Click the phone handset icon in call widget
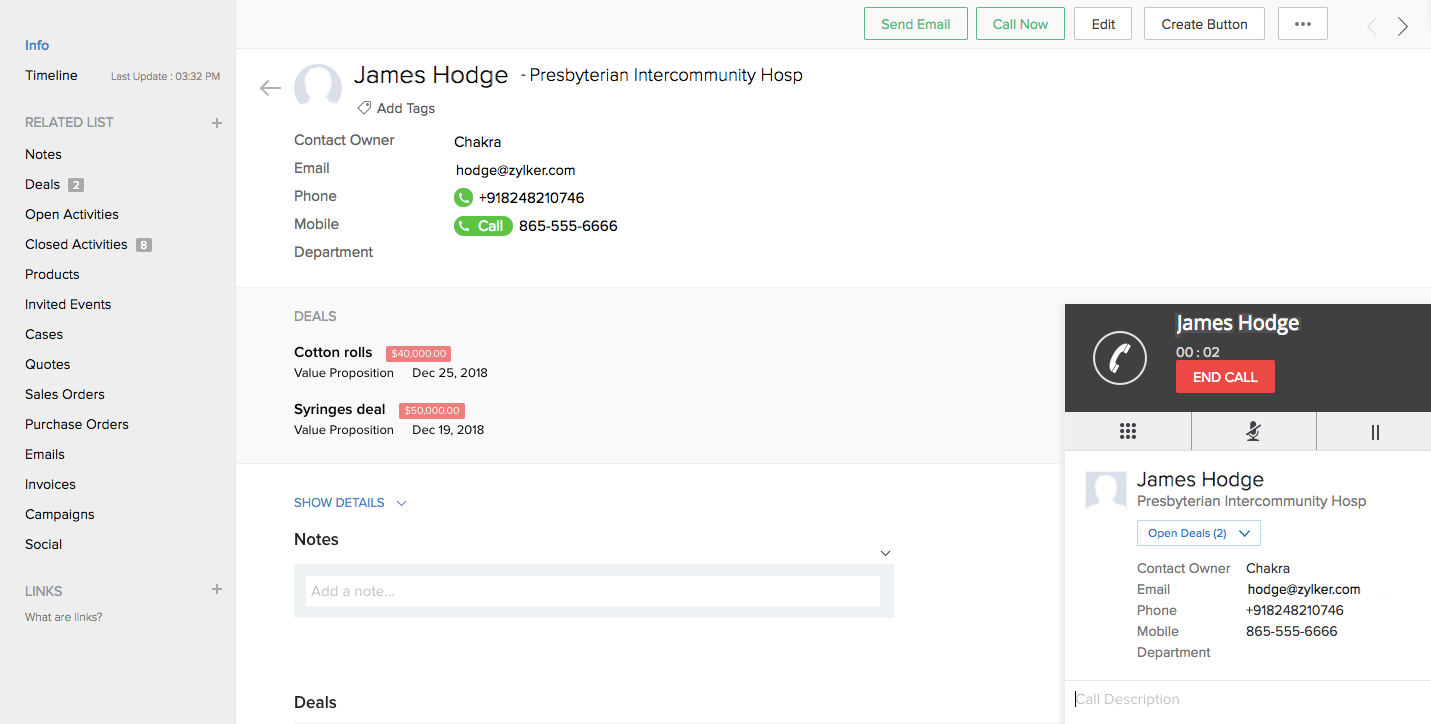Screen dimensions: 1431x724 pos(1120,357)
